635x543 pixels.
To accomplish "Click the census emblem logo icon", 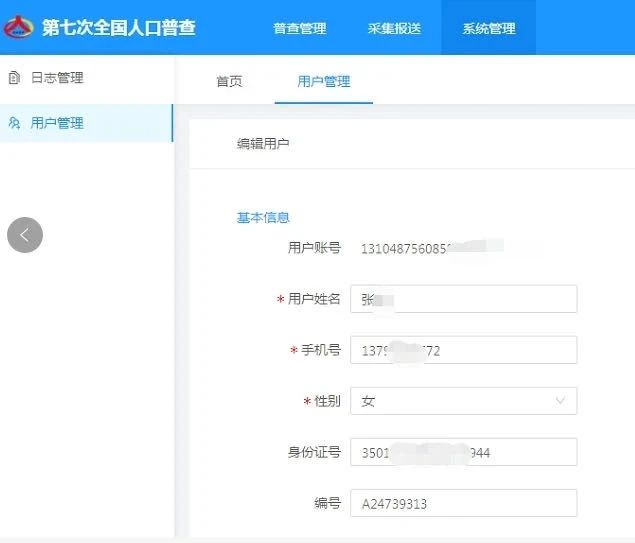I will tap(20, 27).
